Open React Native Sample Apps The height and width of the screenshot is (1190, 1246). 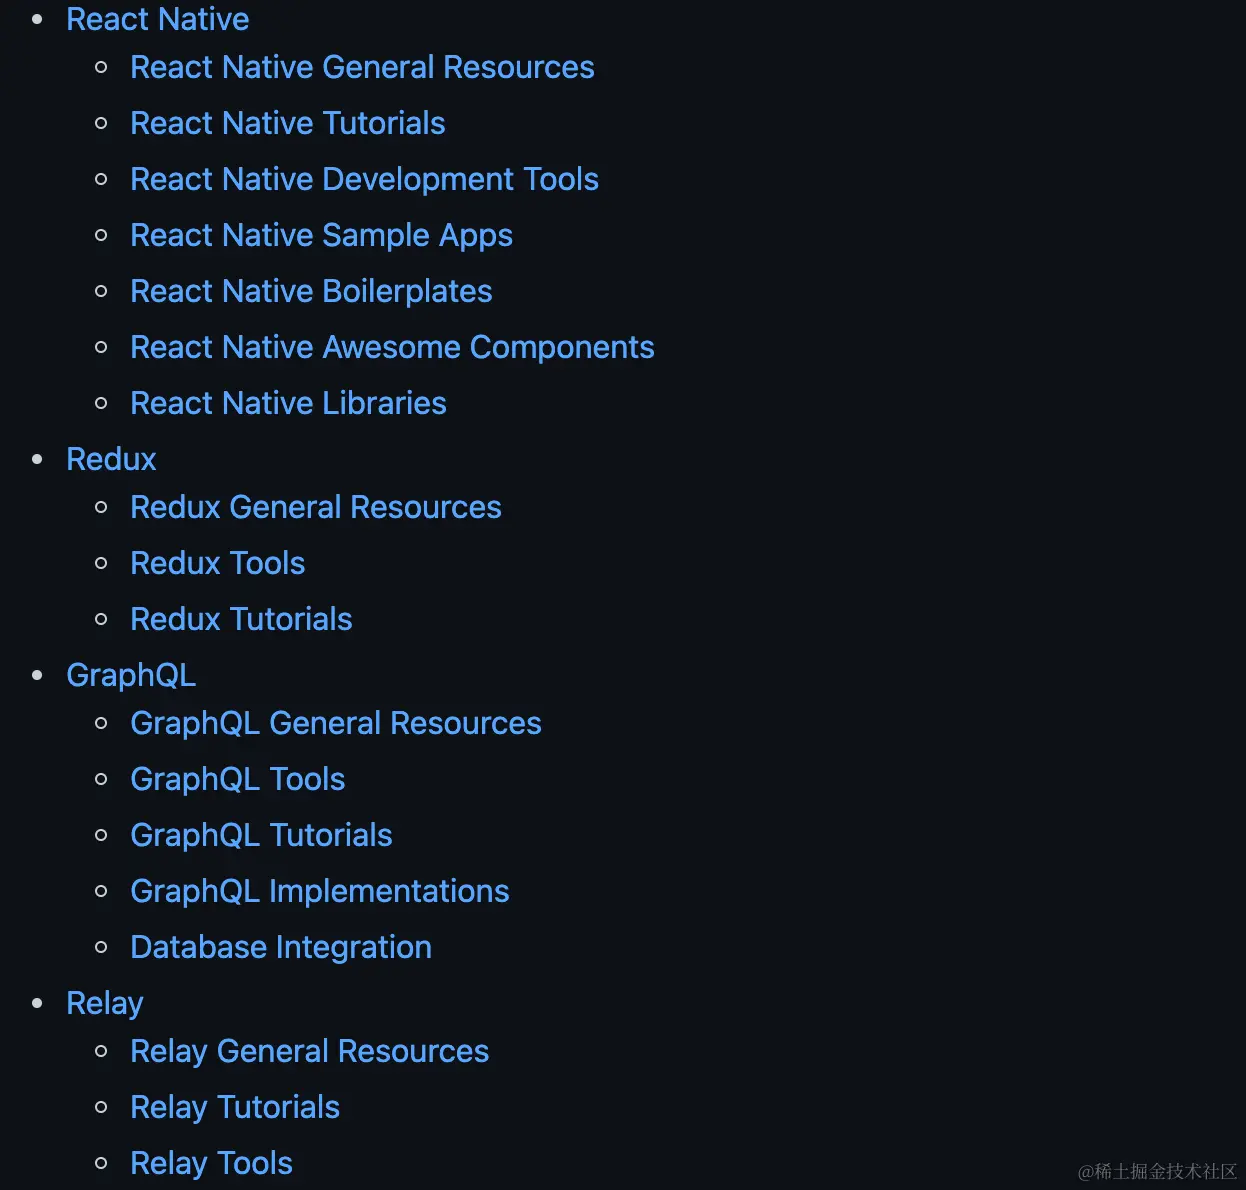click(321, 235)
